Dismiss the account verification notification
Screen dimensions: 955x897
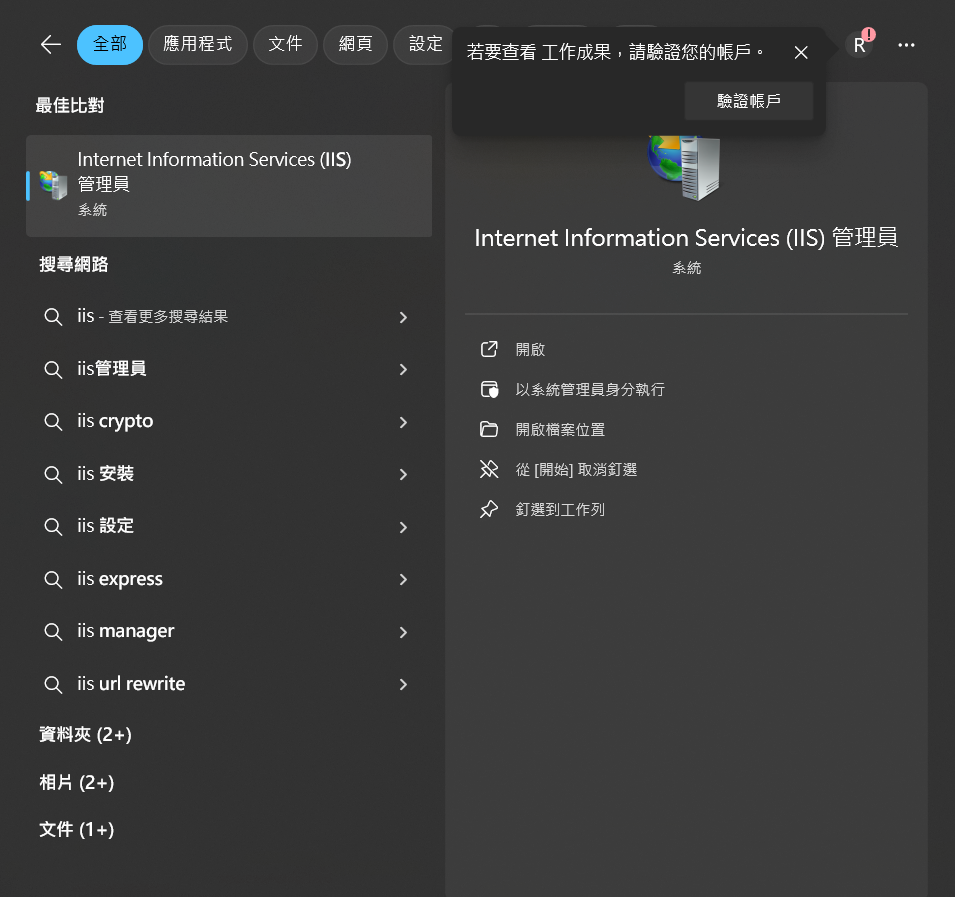point(801,53)
